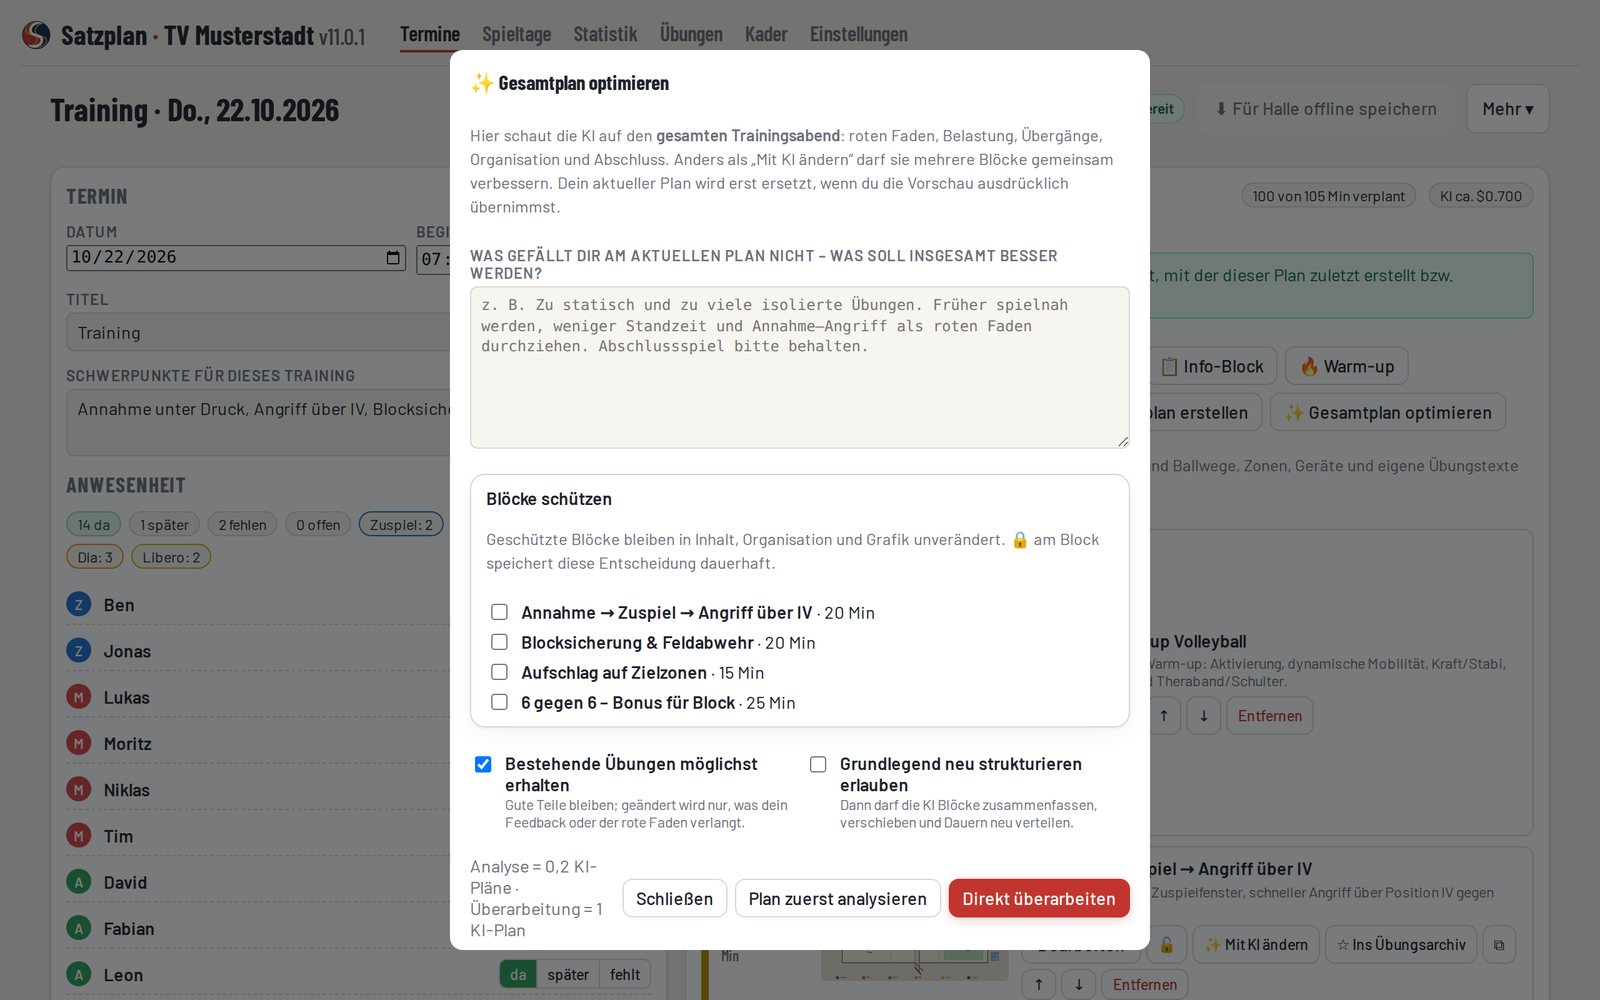Click the red Direkt überarbeiten button

1039,899
